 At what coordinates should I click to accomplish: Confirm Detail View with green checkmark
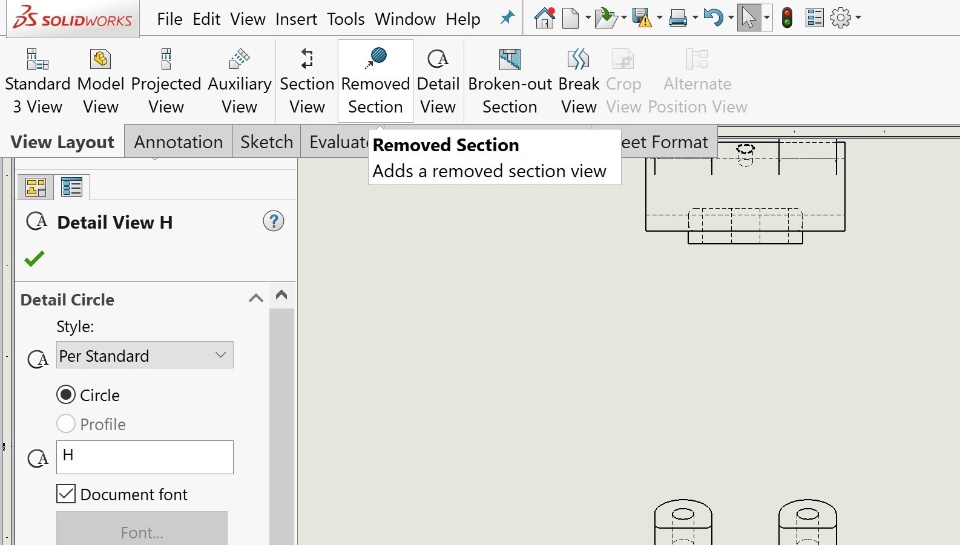(x=34, y=258)
